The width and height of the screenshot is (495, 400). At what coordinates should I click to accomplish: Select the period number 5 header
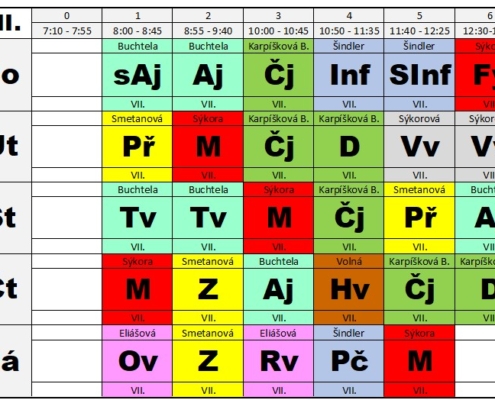(419, 16)
